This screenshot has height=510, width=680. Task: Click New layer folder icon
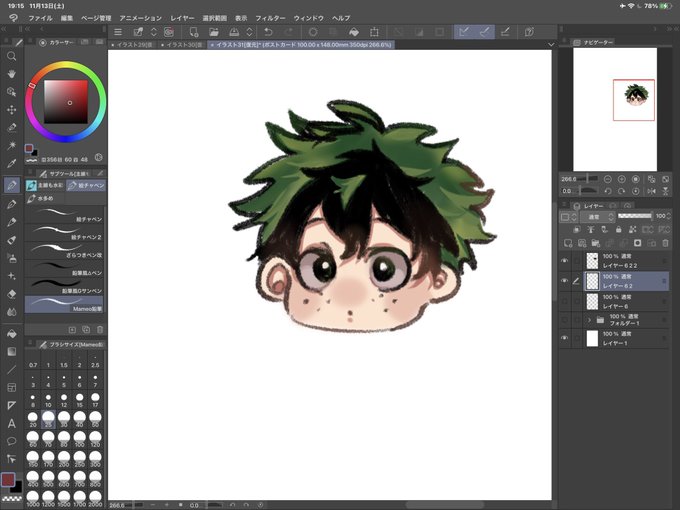click(595, 243)
